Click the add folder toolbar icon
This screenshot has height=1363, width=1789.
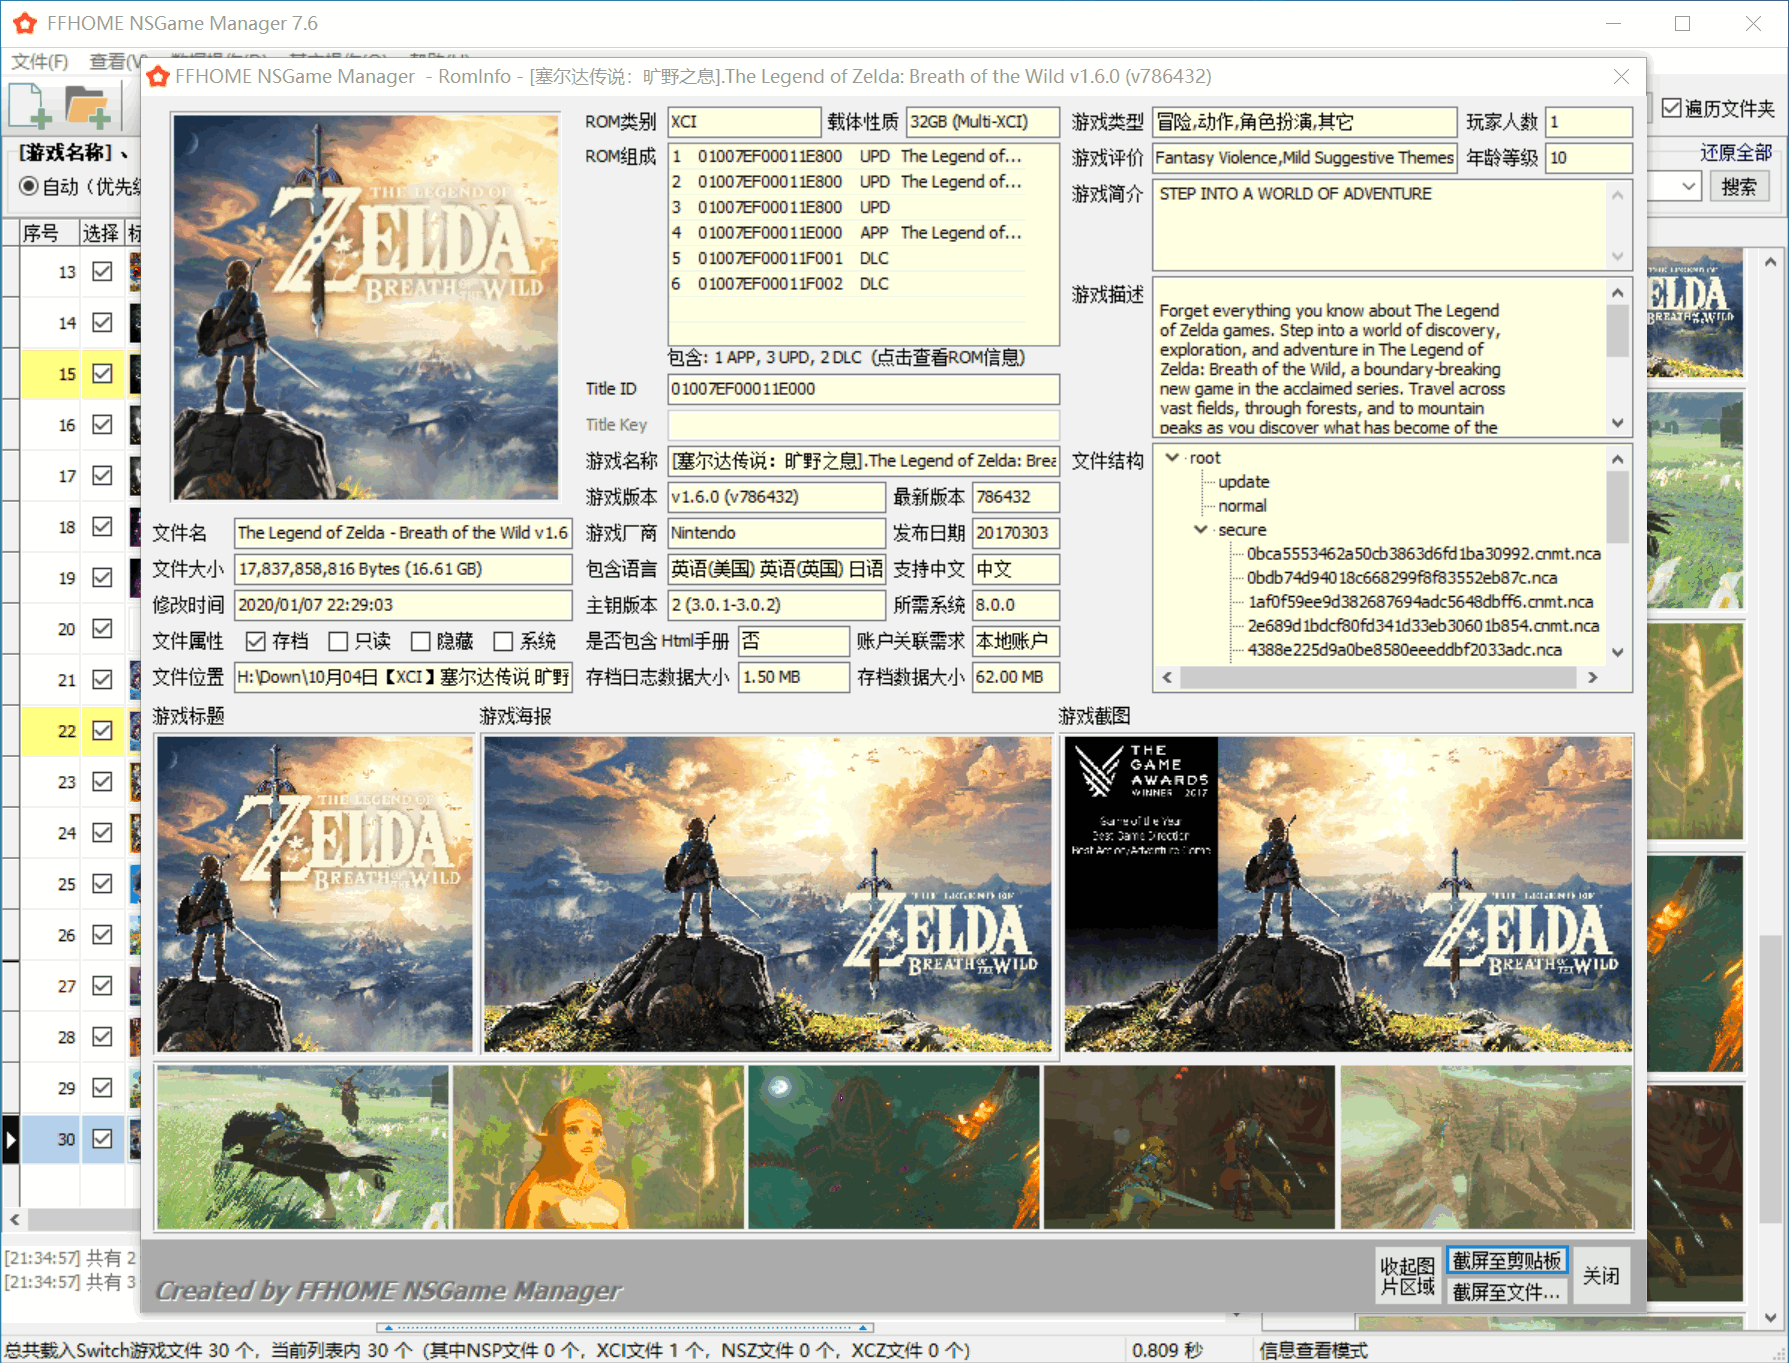click(x=87, y=107)
